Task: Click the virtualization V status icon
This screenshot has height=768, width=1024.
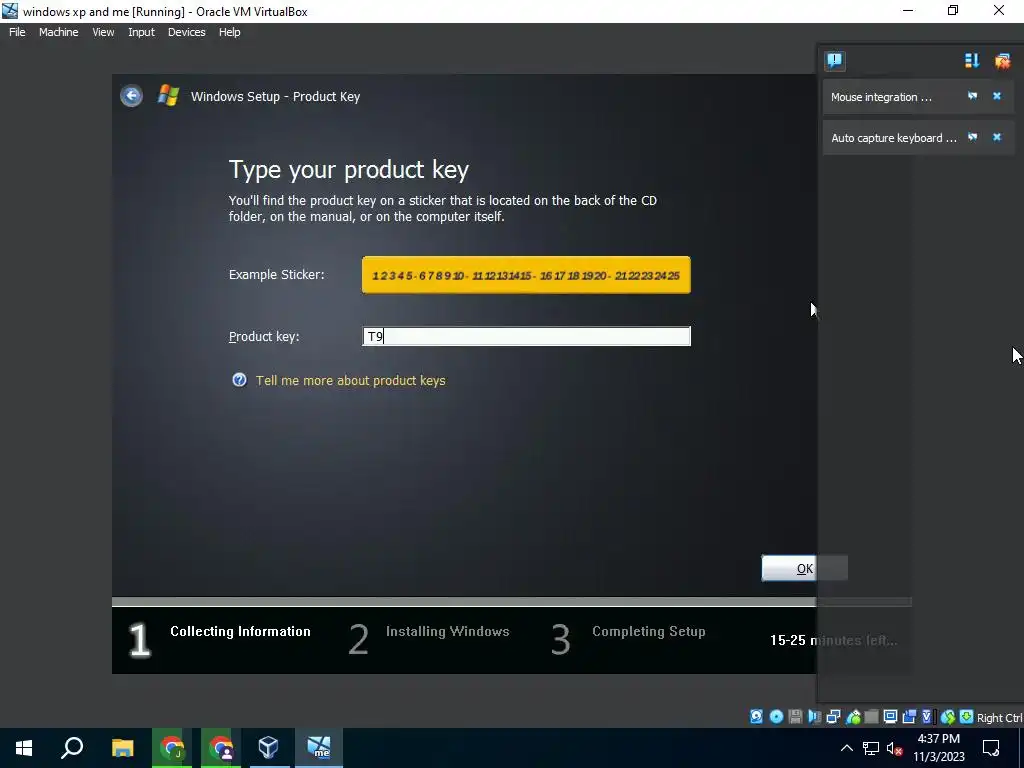Action: pos(926,716)
